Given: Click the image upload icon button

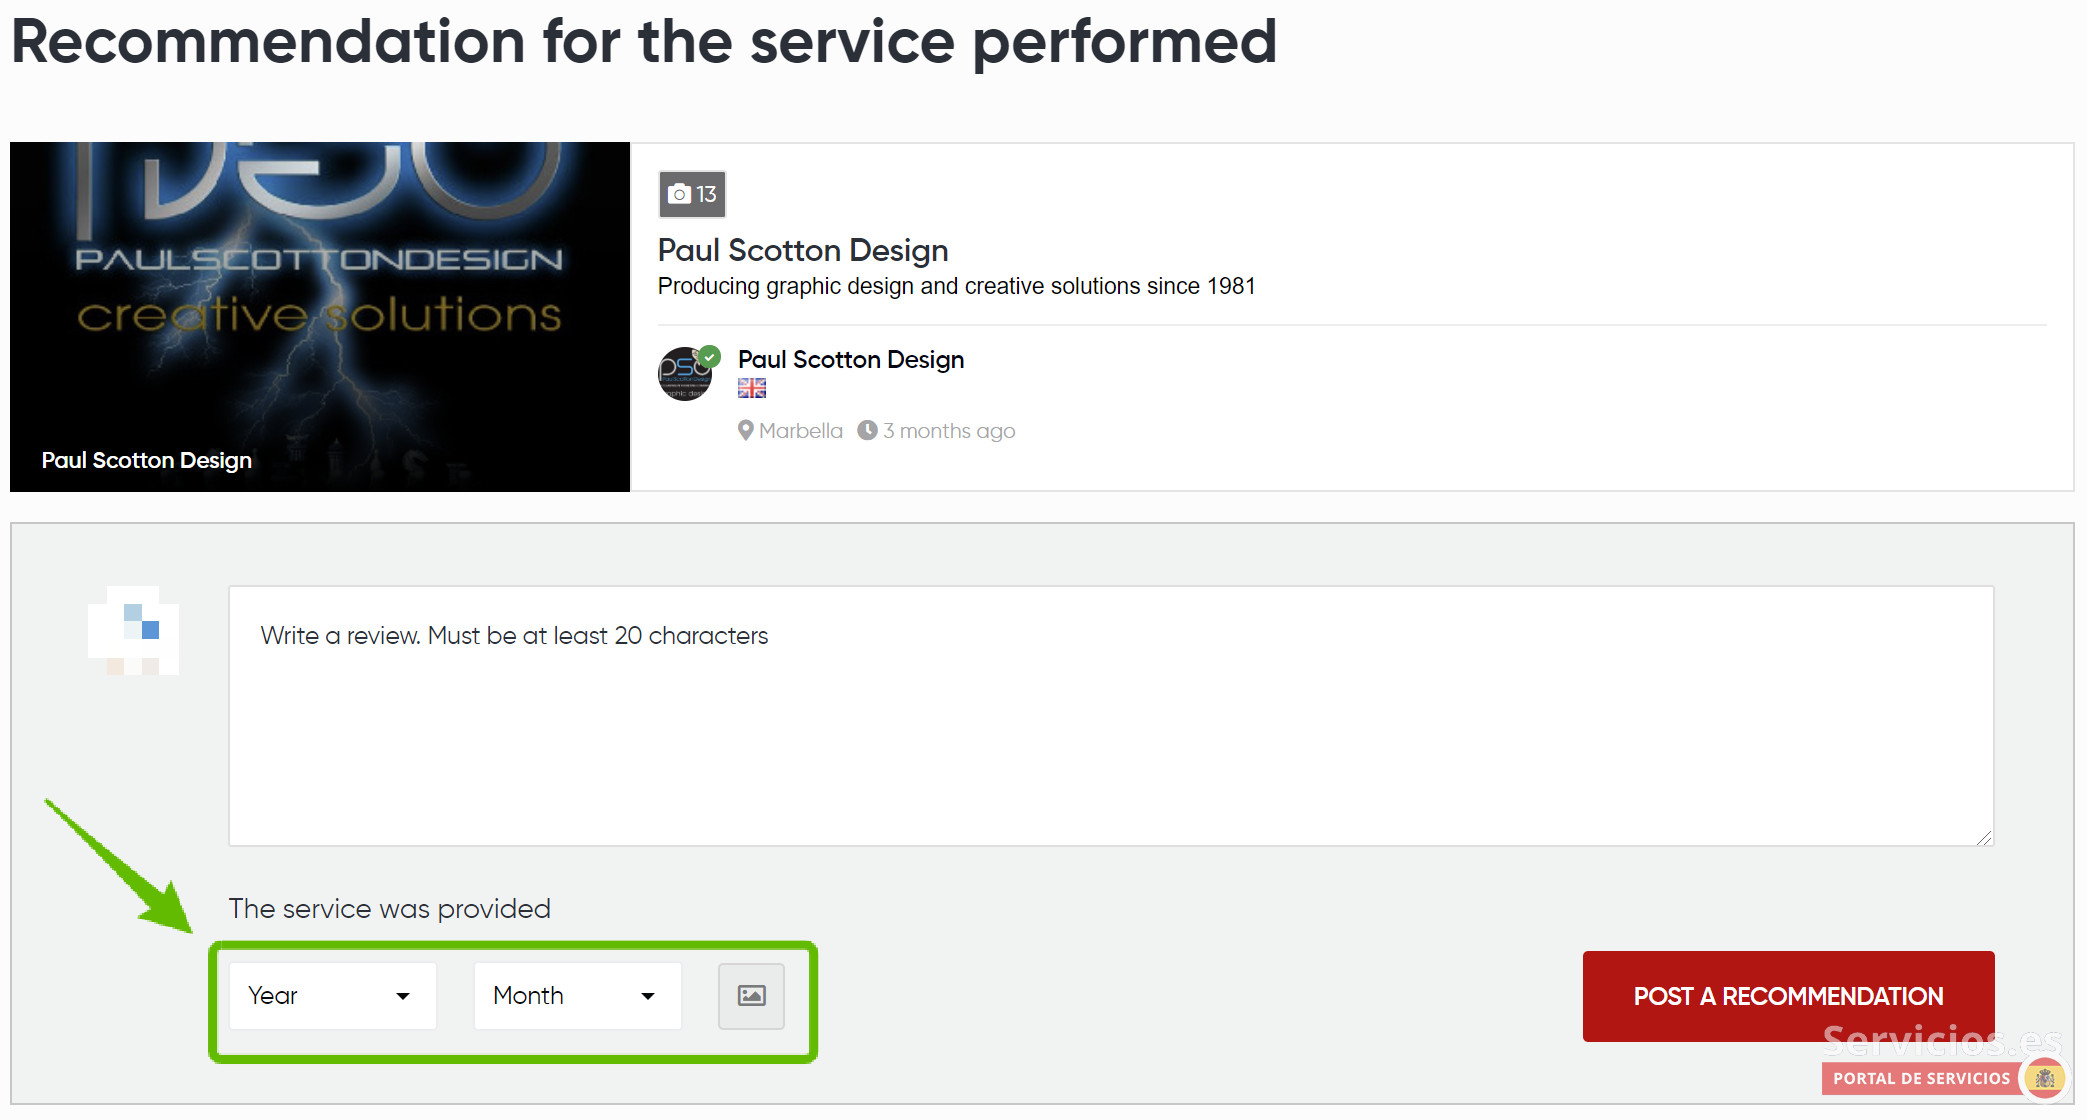Looking at the screenshot, I should (751, 996).
